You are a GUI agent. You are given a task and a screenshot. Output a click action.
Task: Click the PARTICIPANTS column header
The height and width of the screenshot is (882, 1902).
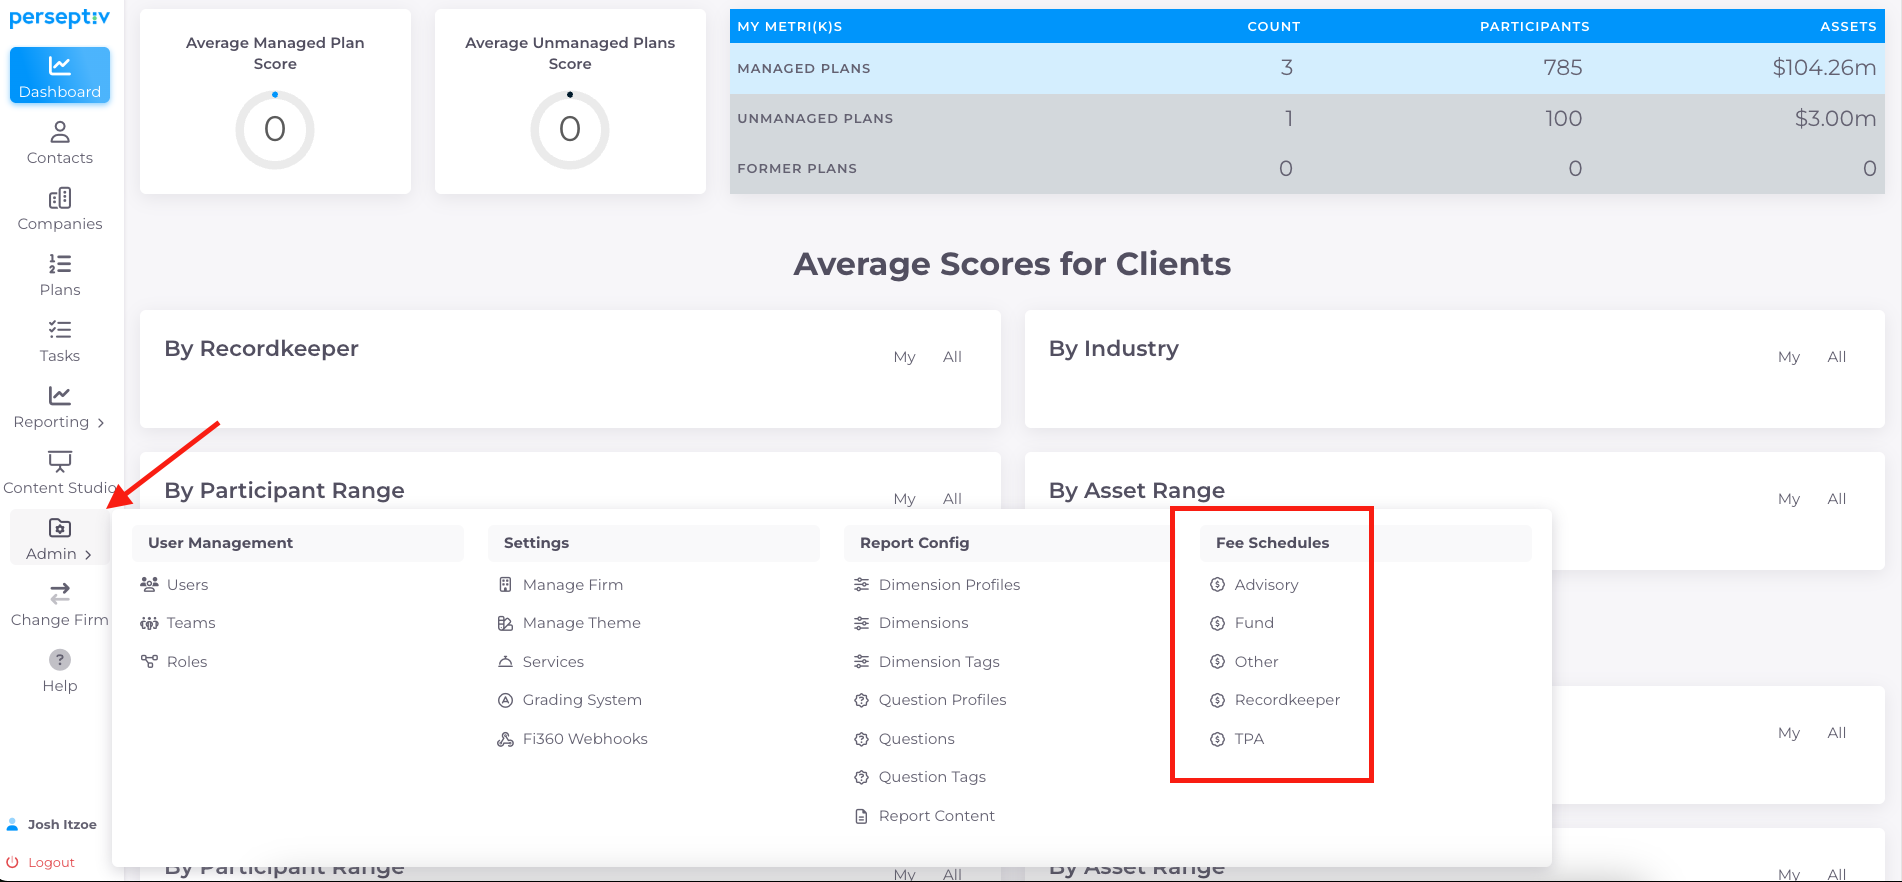pyautogui.click(x=1534, y=27)
